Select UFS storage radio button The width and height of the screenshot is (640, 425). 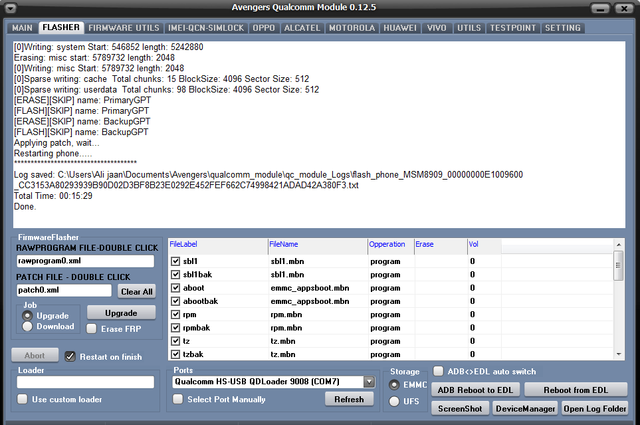(394, 401)
